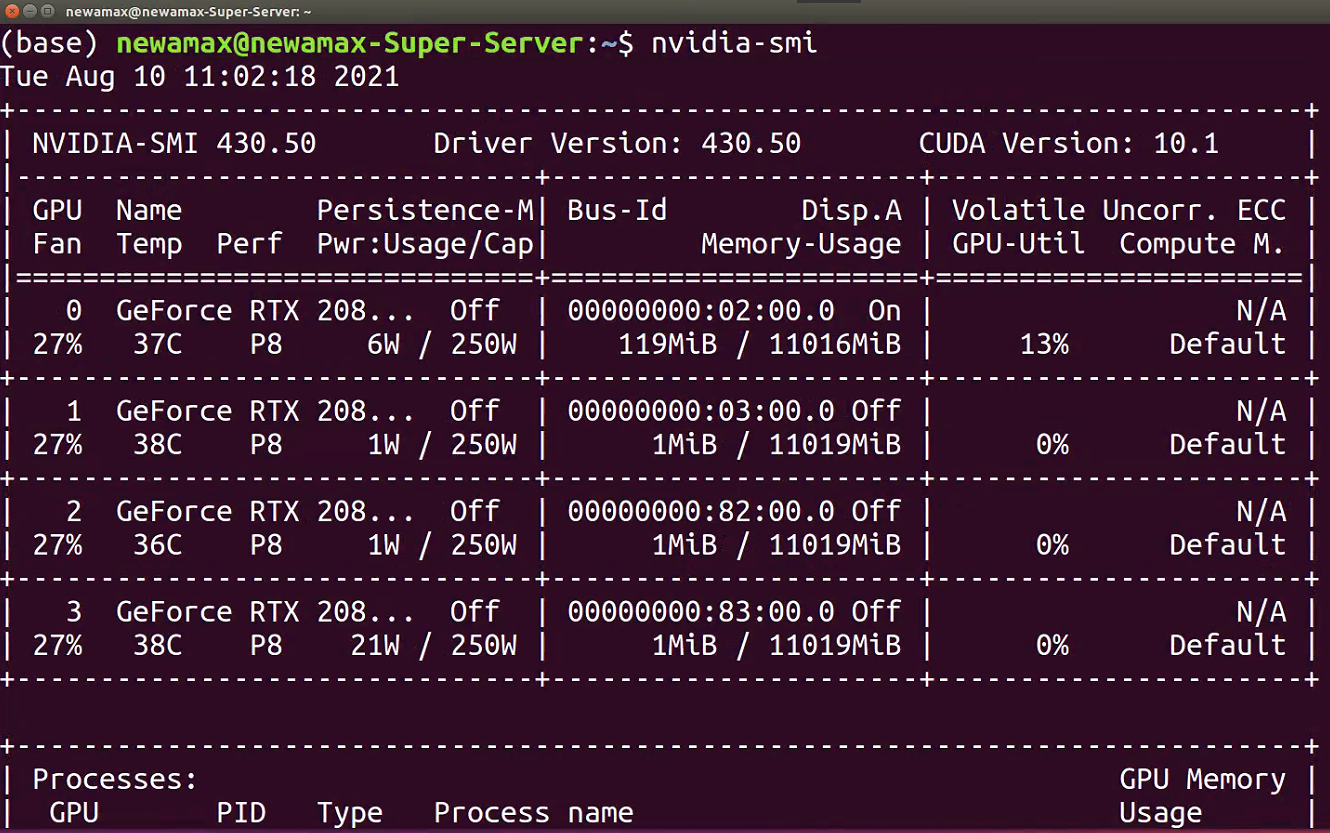The height and width of the screenshot is (833, 1330).
Task: Click GPU 1 memory 1MiB / 11019MiB
Action: pos(776,444)
